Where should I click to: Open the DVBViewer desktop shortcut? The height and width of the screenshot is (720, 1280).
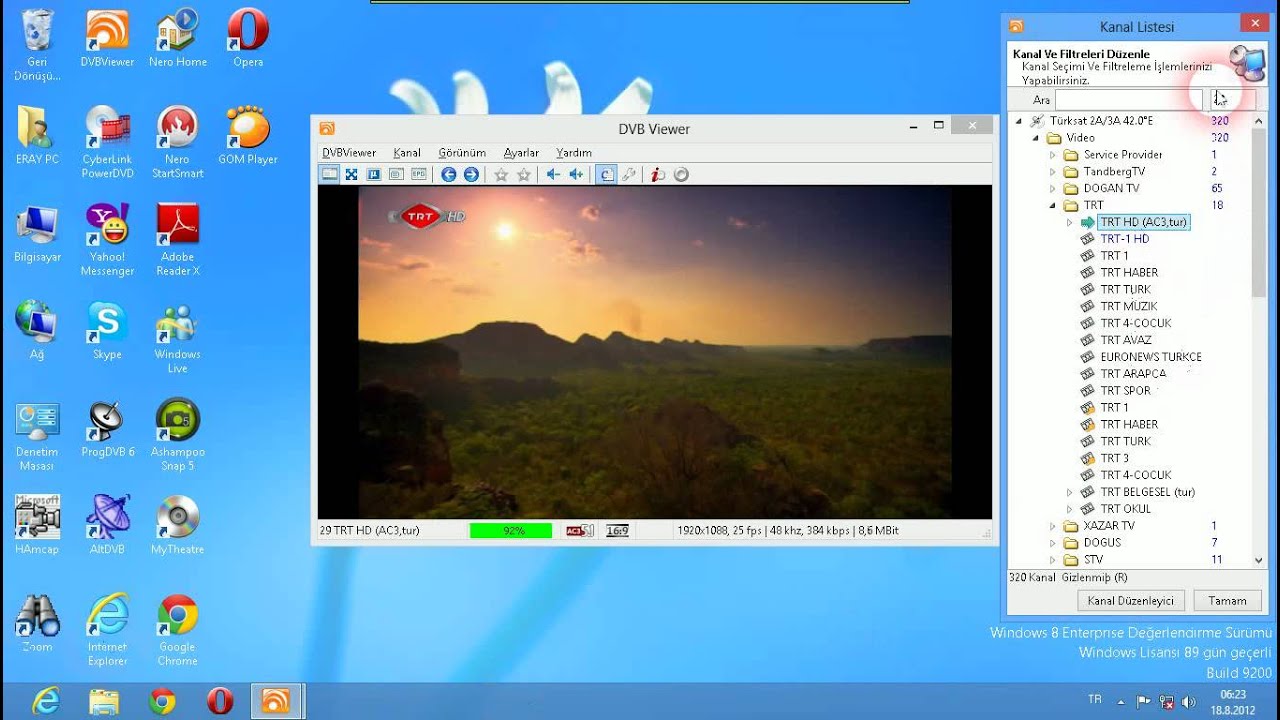coord(107,39)
